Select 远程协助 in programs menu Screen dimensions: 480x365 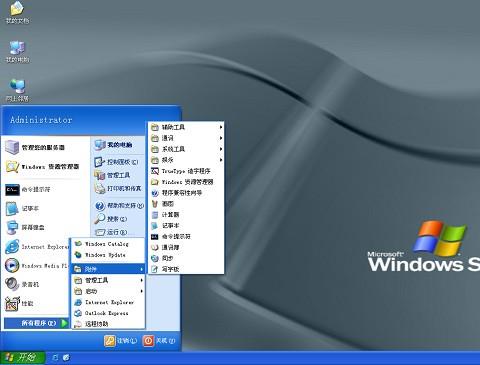[109, 324]
